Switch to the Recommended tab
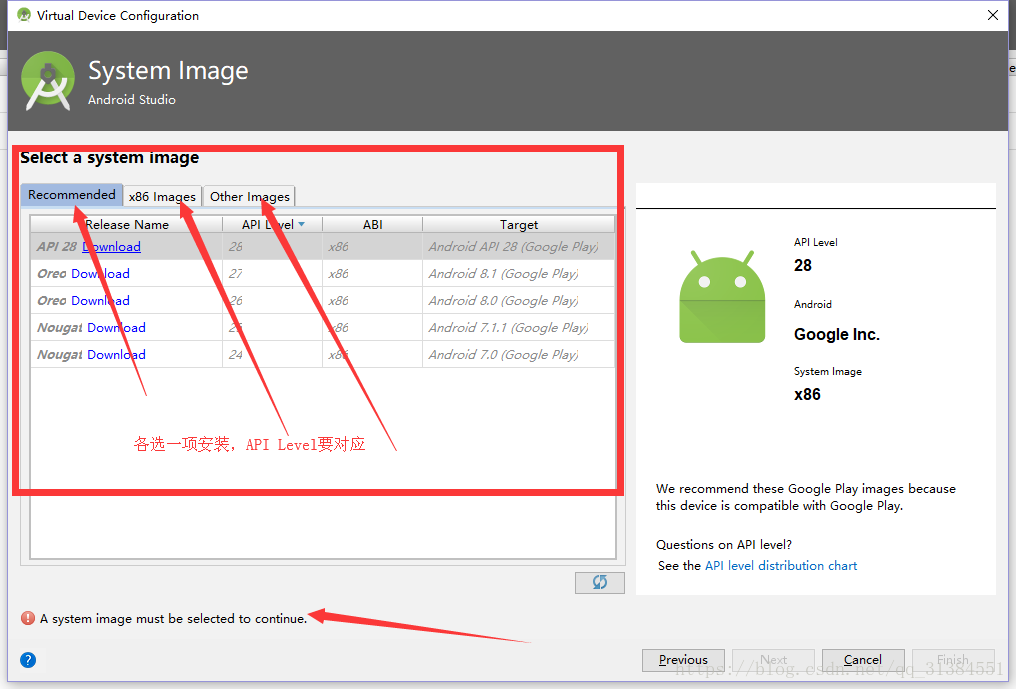 coord(71,194)
